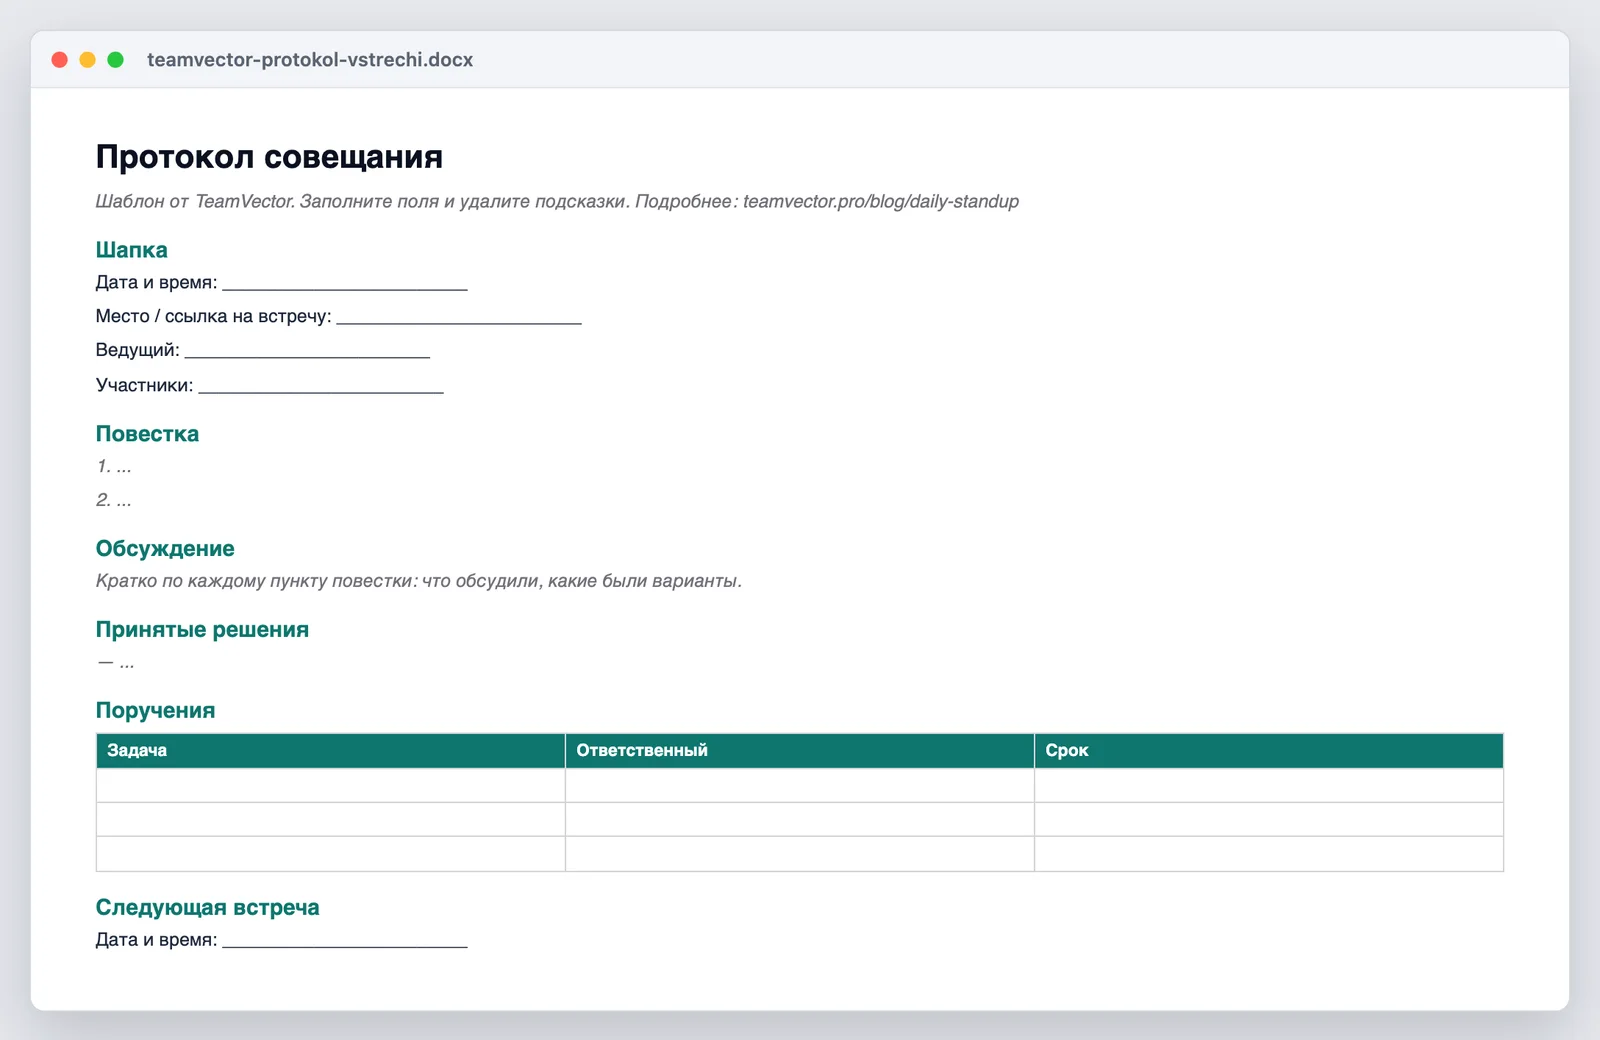Click the "Задача" table column header
This screenshot has width=1600, height=1040.
[331, 751]
